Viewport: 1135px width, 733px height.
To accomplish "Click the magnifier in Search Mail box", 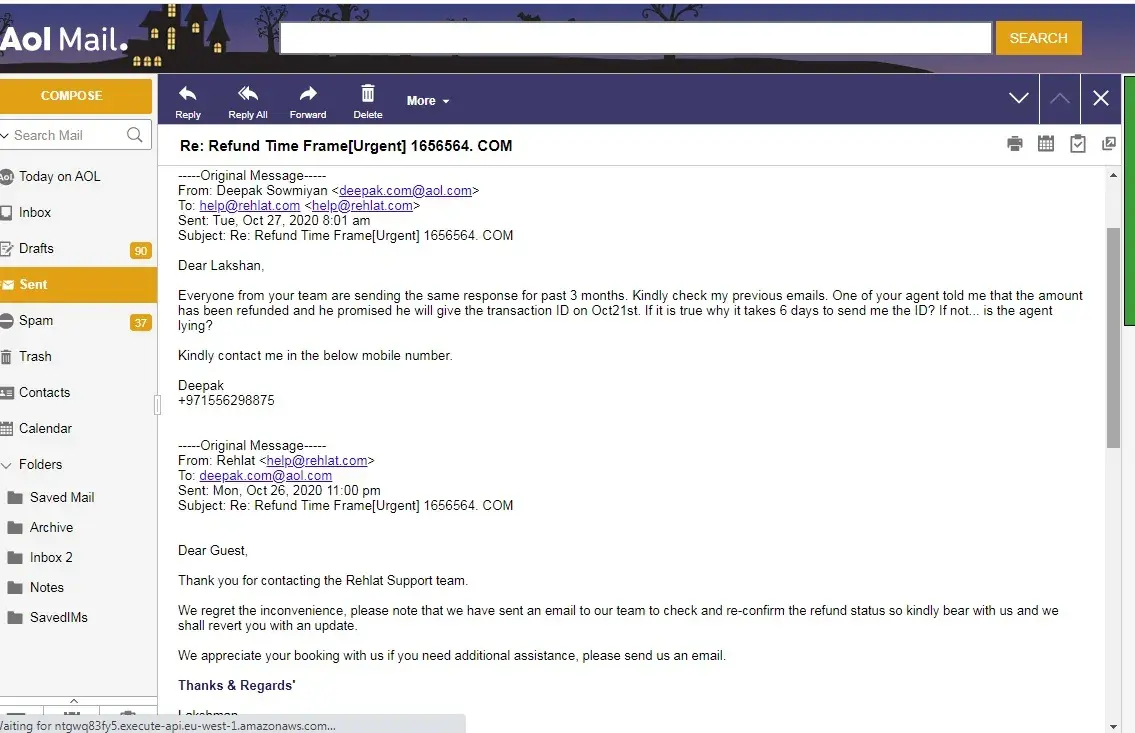I will pyautogui.click(x=135, y=135).
